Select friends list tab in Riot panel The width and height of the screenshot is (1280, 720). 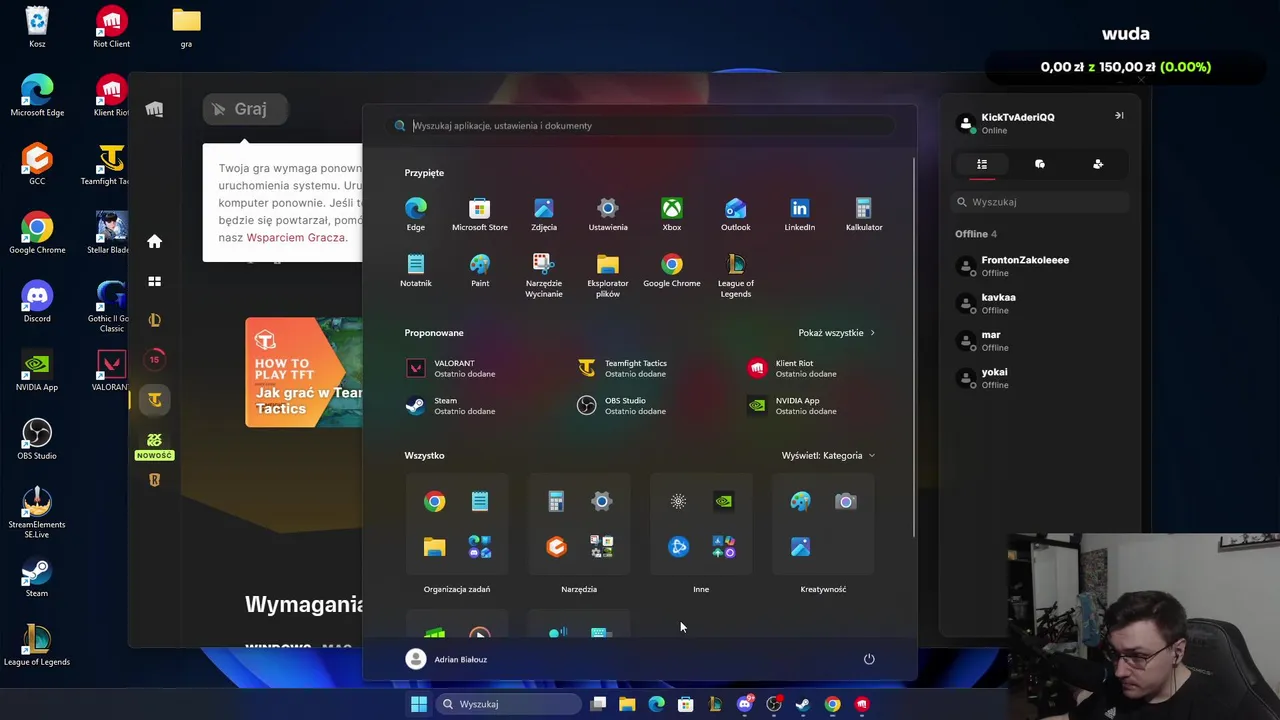click(x=982, y=164)
